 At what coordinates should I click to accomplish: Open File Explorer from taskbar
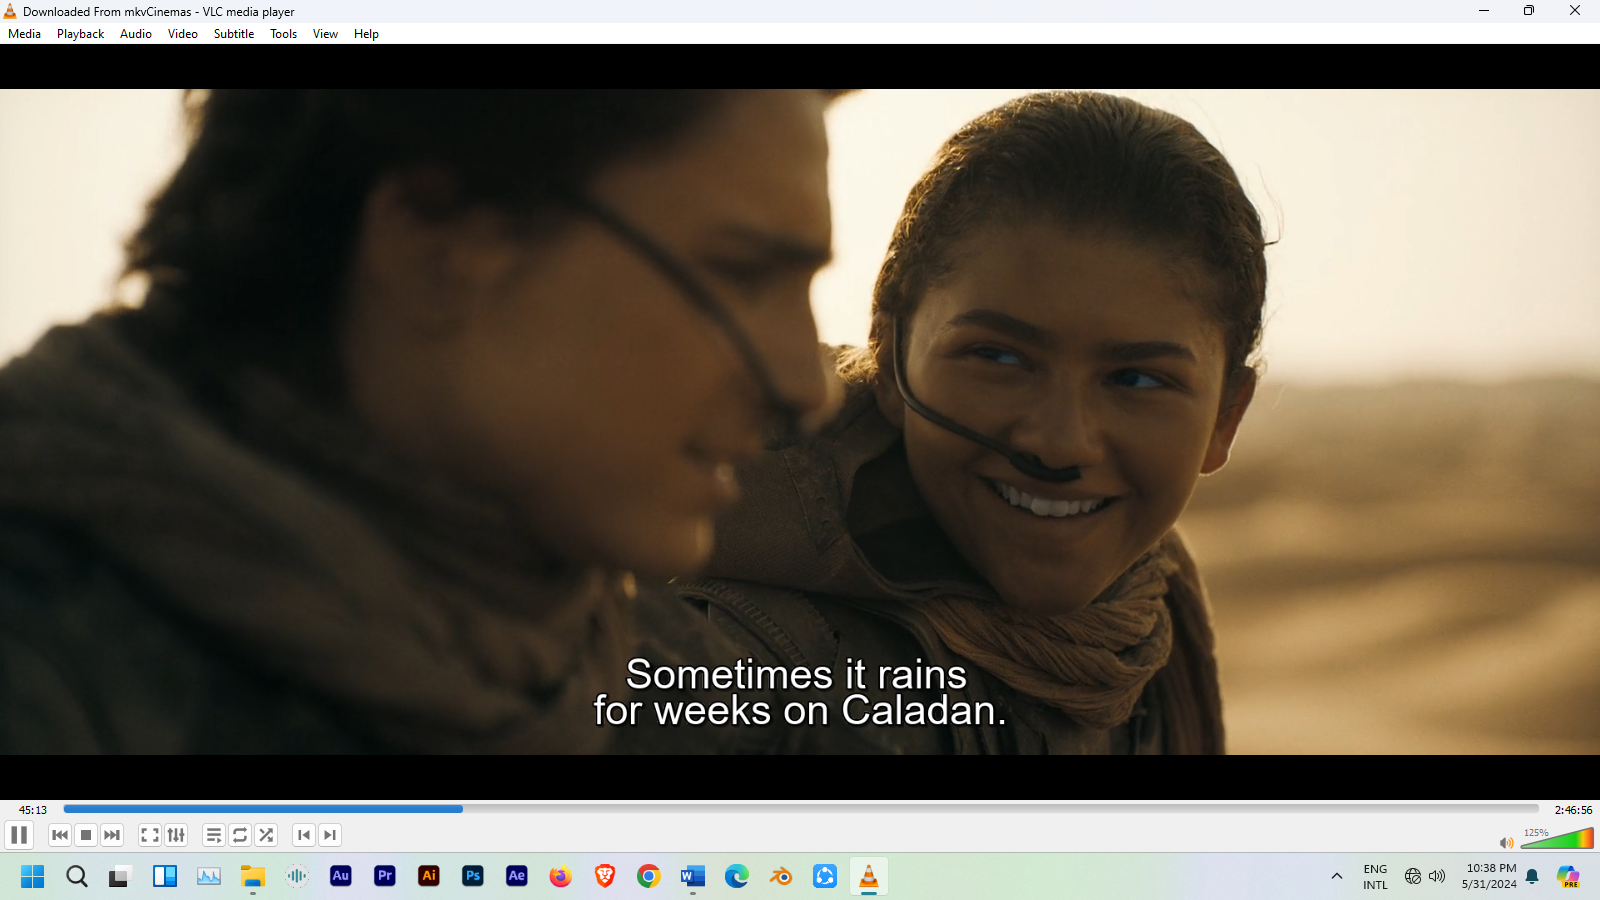pos(253,877)
